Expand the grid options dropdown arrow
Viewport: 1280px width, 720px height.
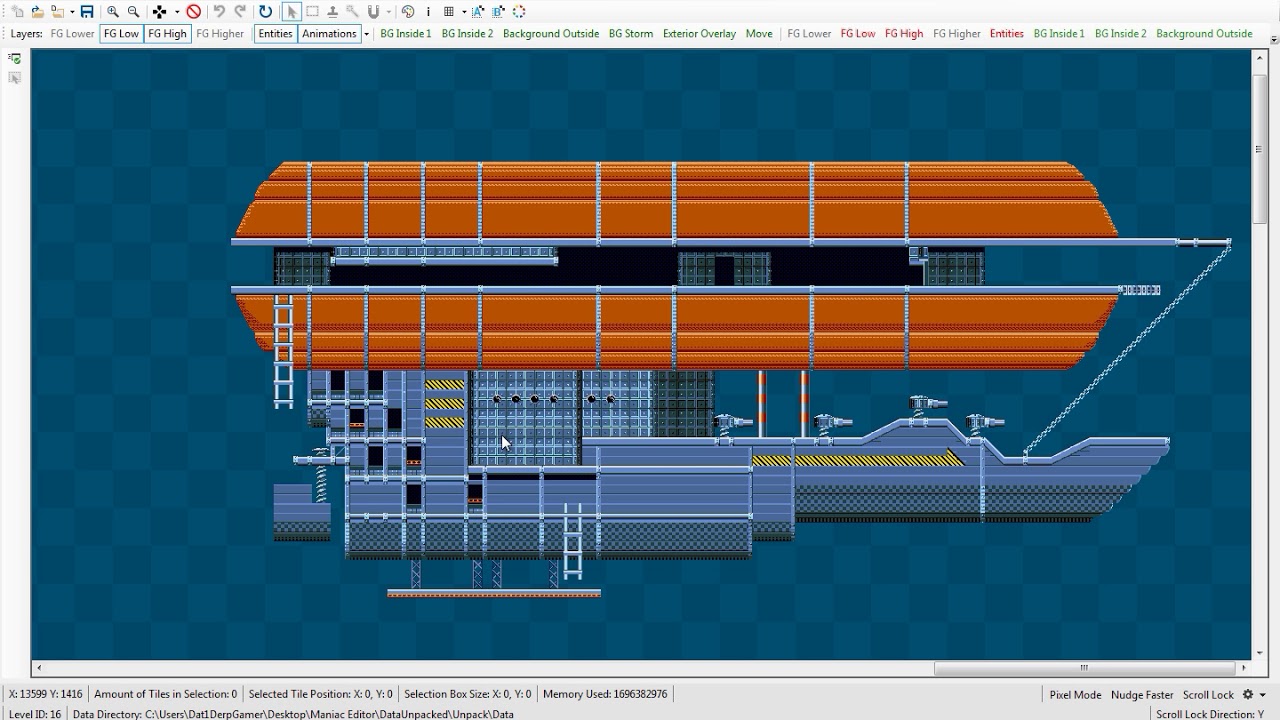pos(464,12)
